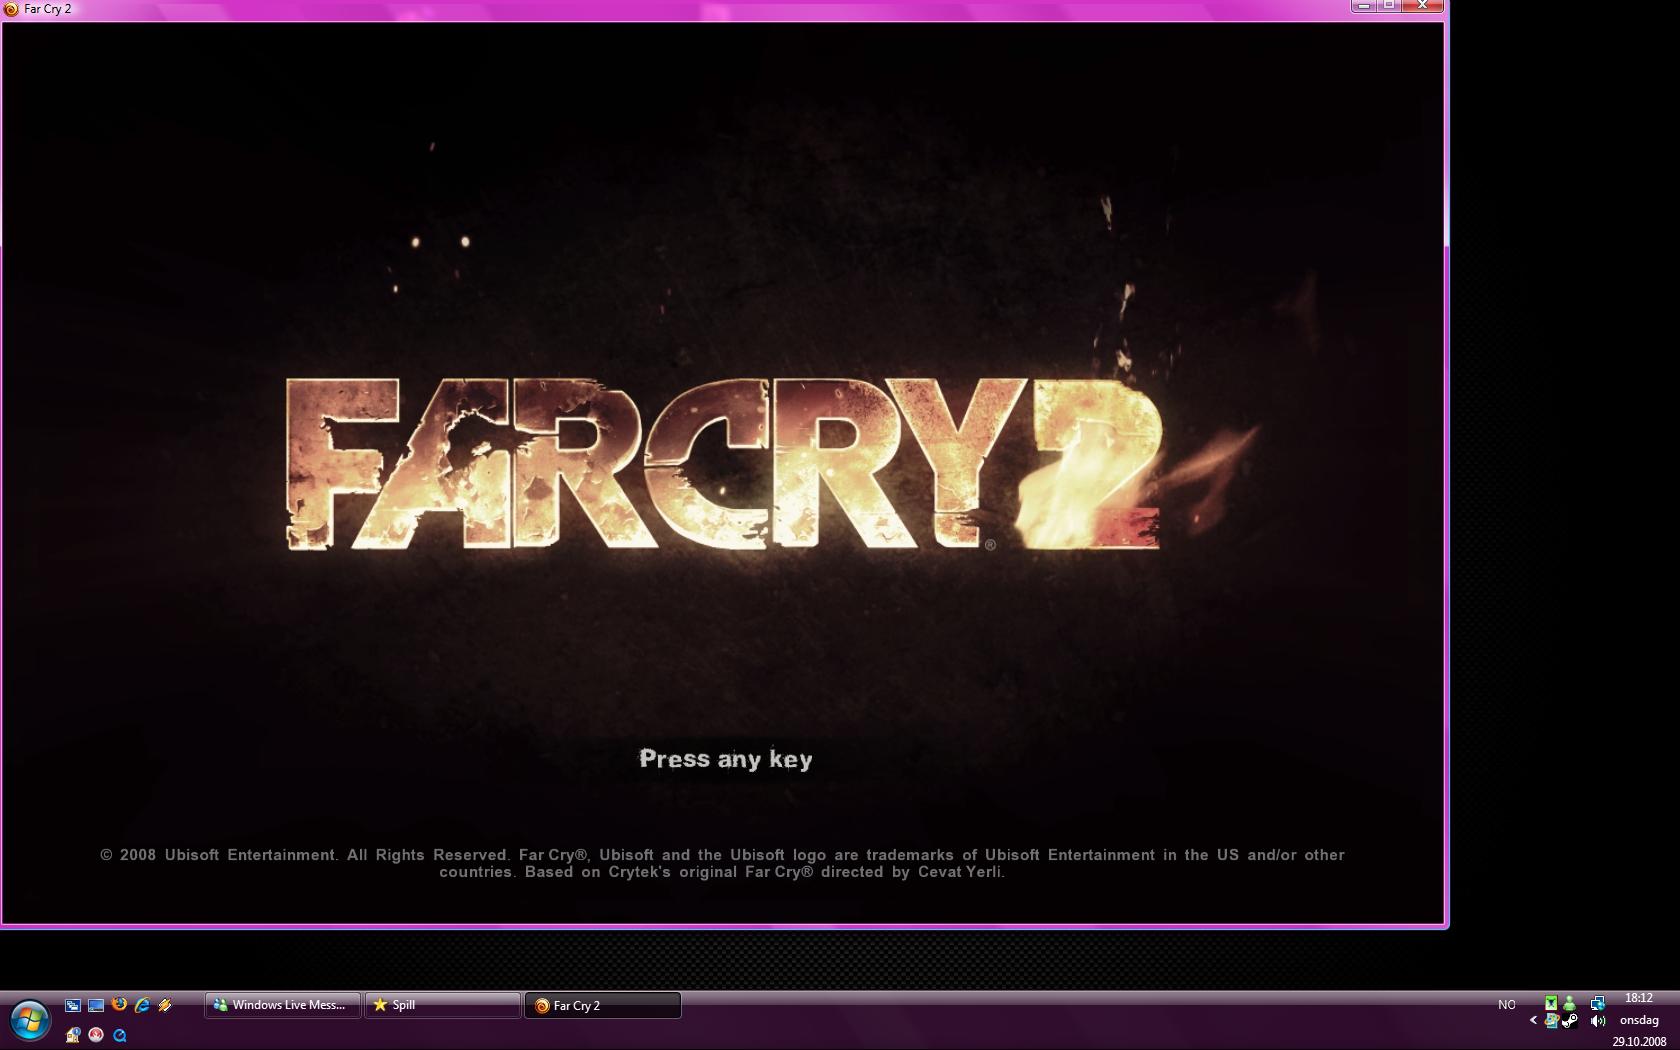Launch the blue Q QuickTime icon
Screen dimensions: 1680x1050
point(119,1035)
